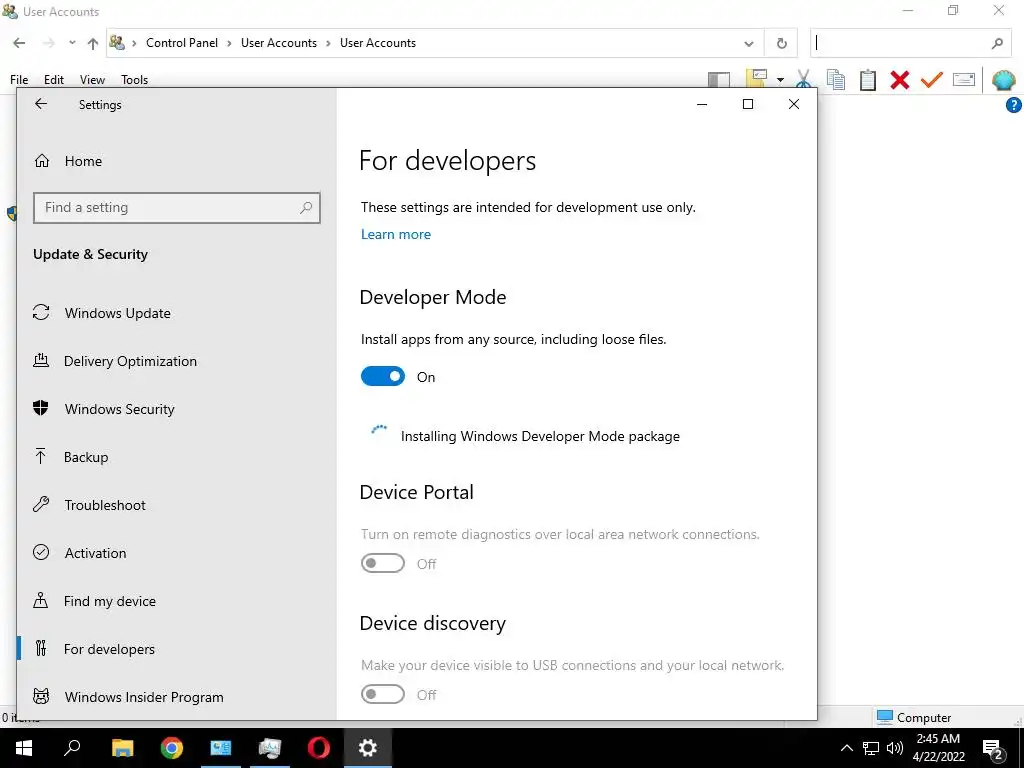Open the Edit menu
The width and height of the screenshot is (1024, 768).
(x=54, y=80)
